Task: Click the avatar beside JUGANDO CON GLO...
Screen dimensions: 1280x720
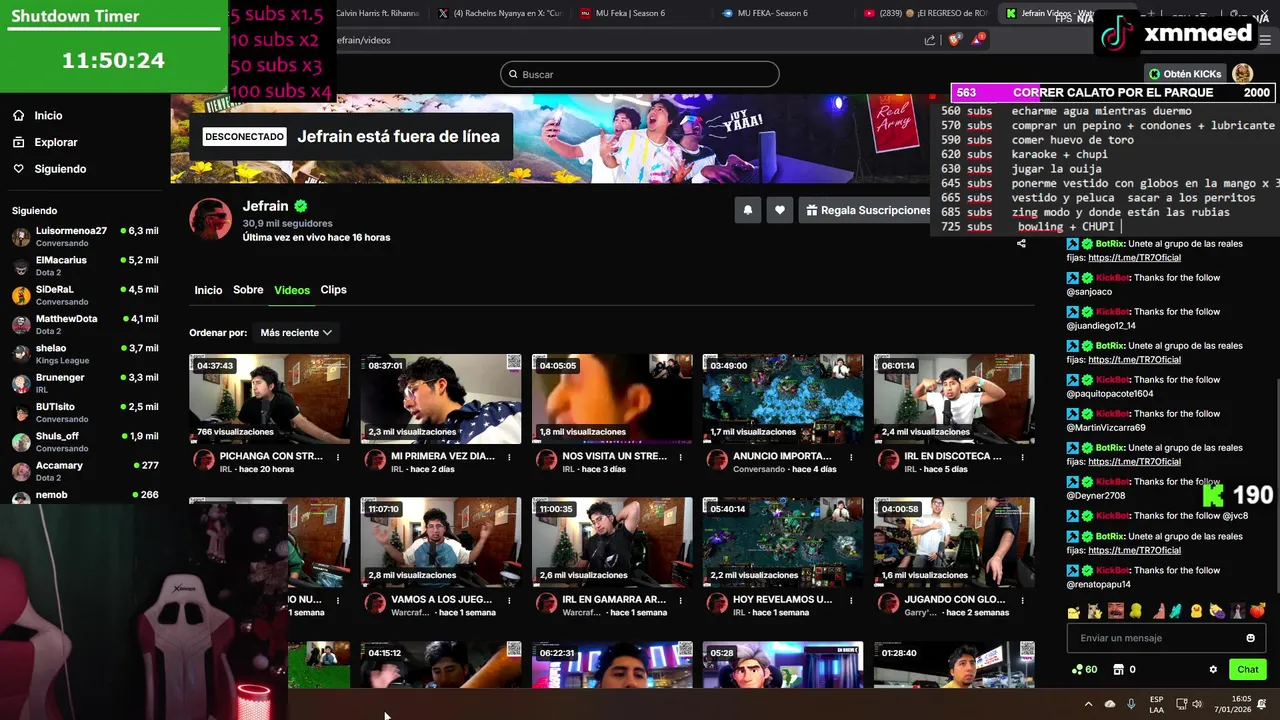Action: (x=887, y=603)
